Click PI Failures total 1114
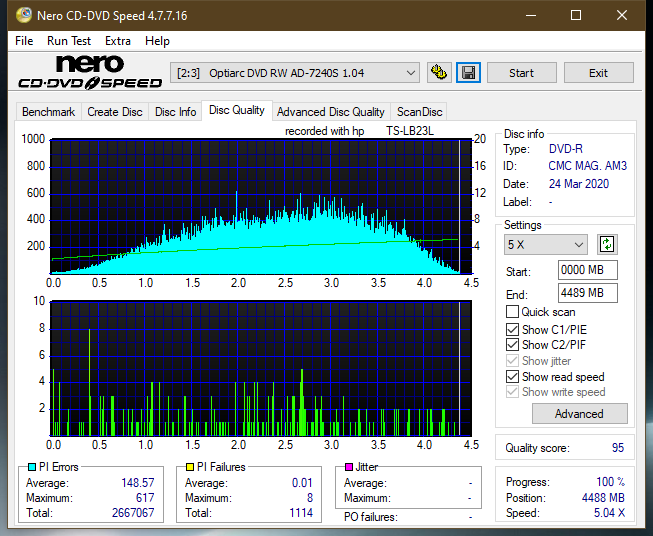Viewport: 653px width, 536px height. (301, 512)
